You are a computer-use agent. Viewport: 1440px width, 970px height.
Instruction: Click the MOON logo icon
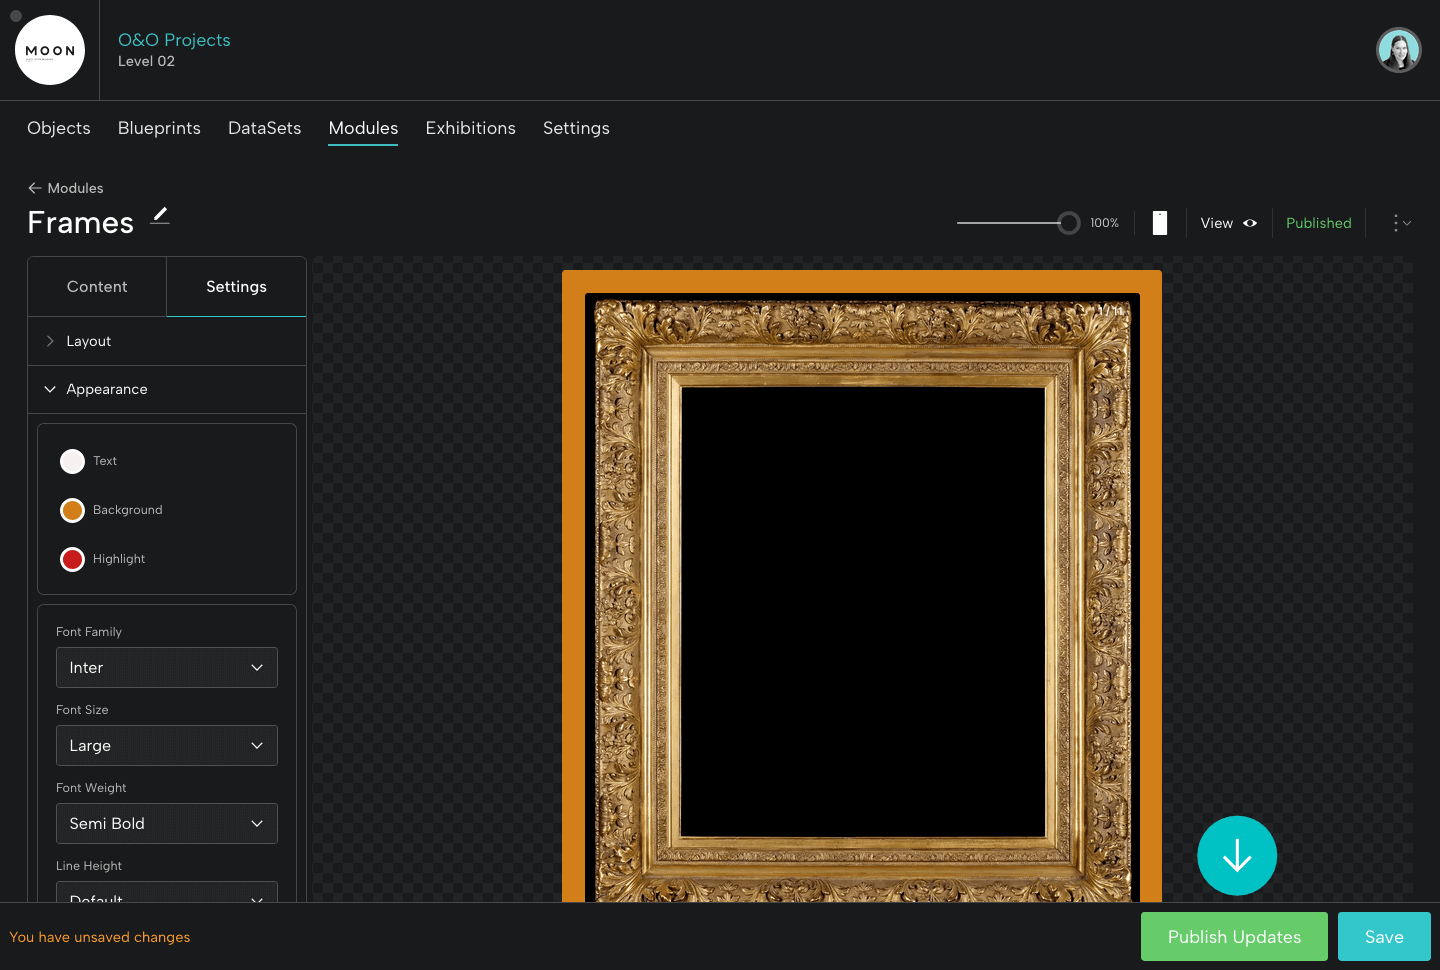tap(50, 50)
